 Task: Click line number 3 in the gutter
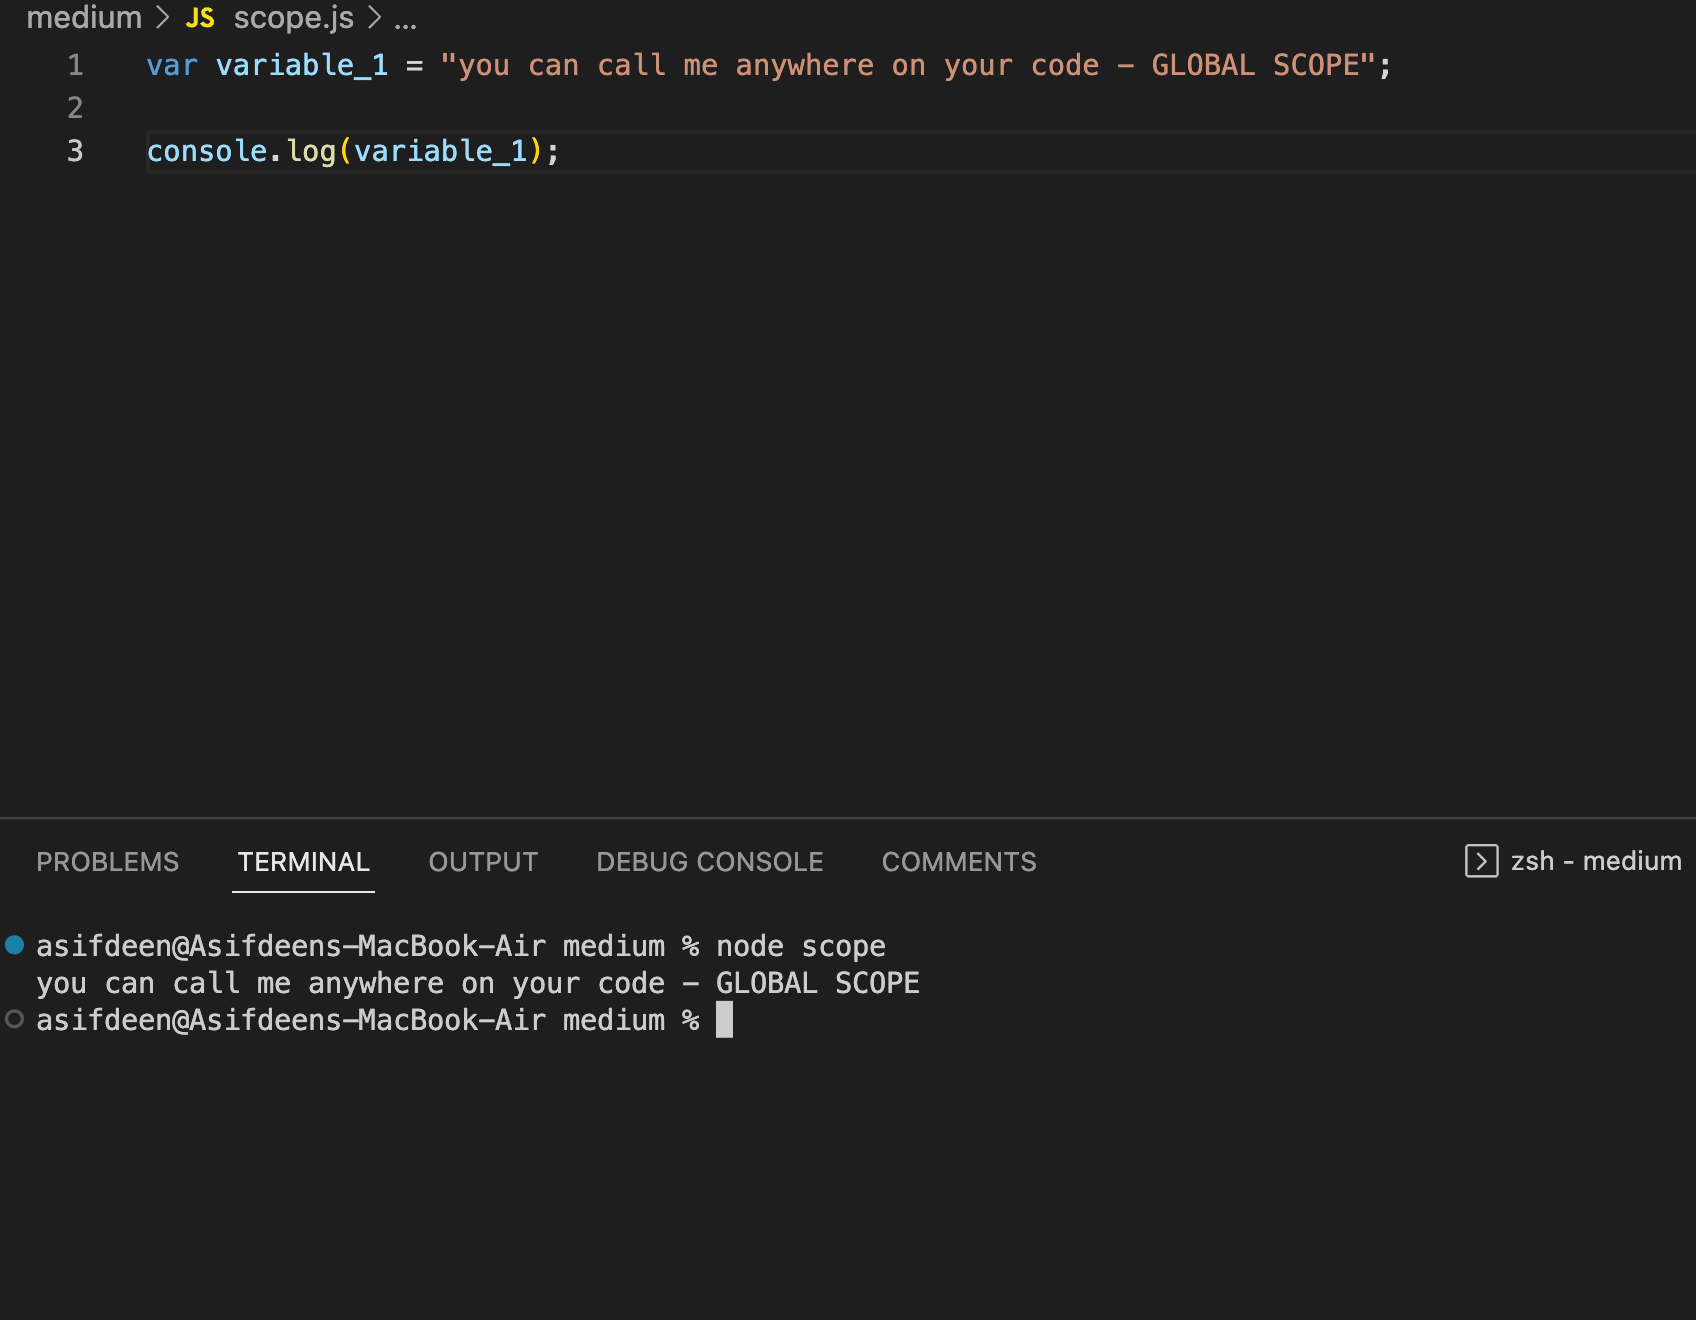[x=75, y=151]
